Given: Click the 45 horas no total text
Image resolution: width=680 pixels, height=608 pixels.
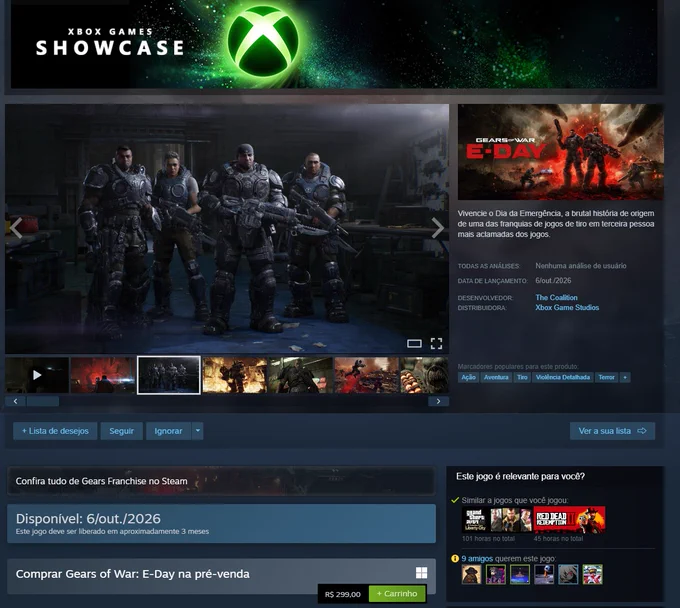Looking at the screenshot, I should coord(559,539).
